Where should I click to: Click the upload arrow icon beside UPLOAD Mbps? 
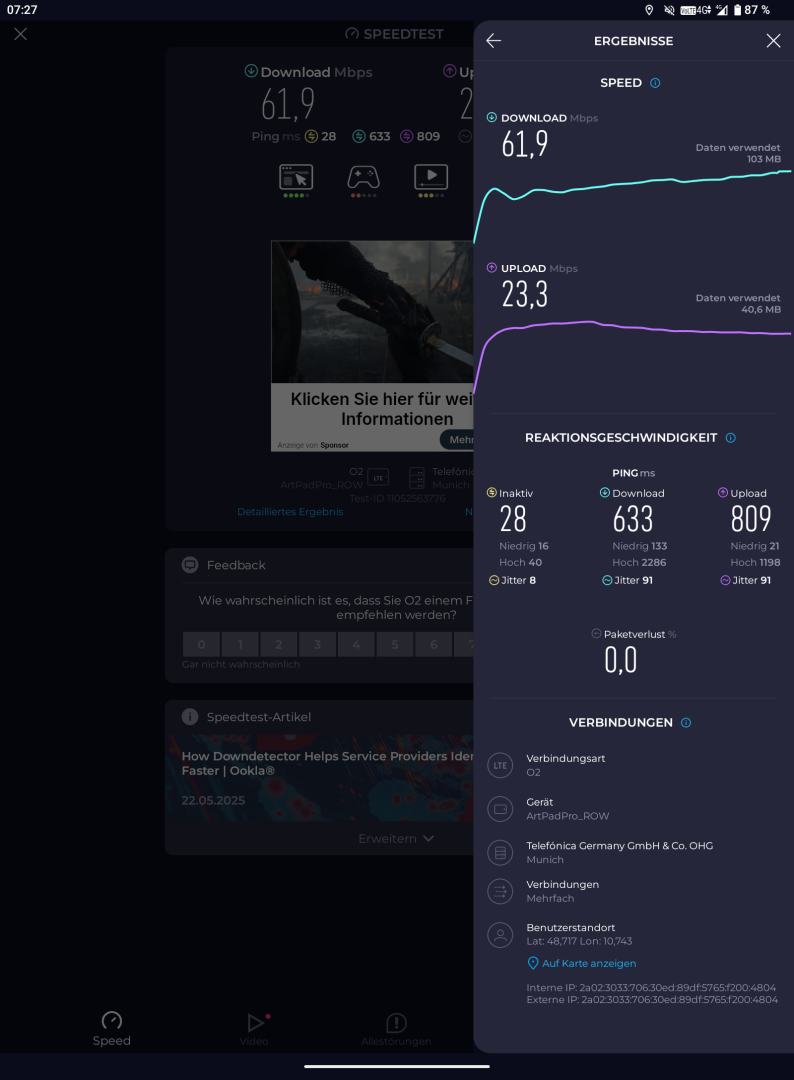(492, 267)
